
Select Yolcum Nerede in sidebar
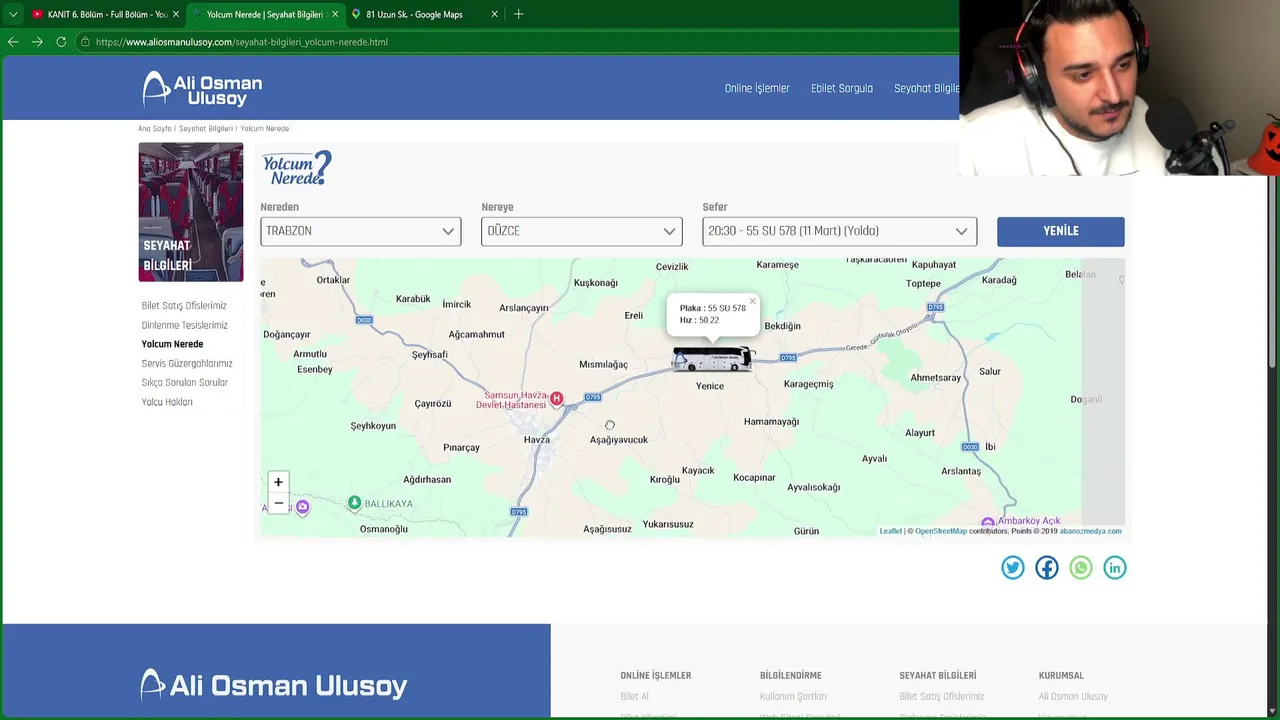click(x=172, y=344)
